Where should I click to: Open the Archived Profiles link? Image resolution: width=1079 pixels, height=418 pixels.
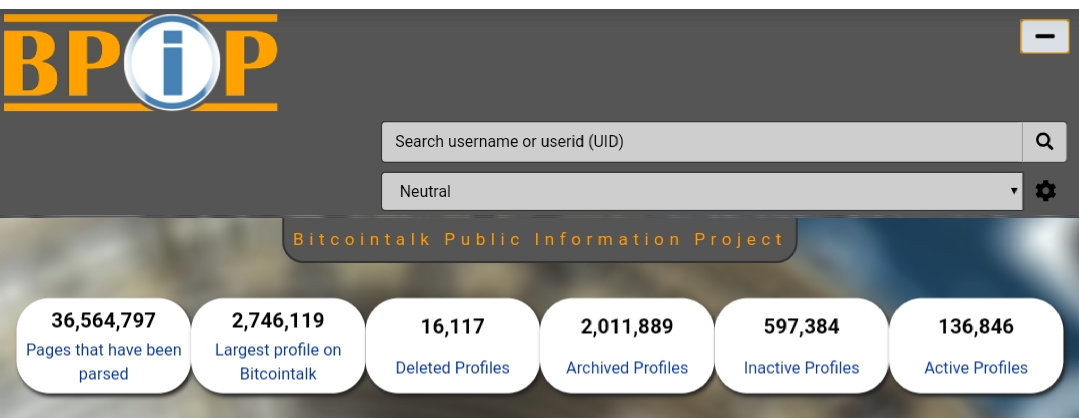pyautogui.click(x=627, y=368)
